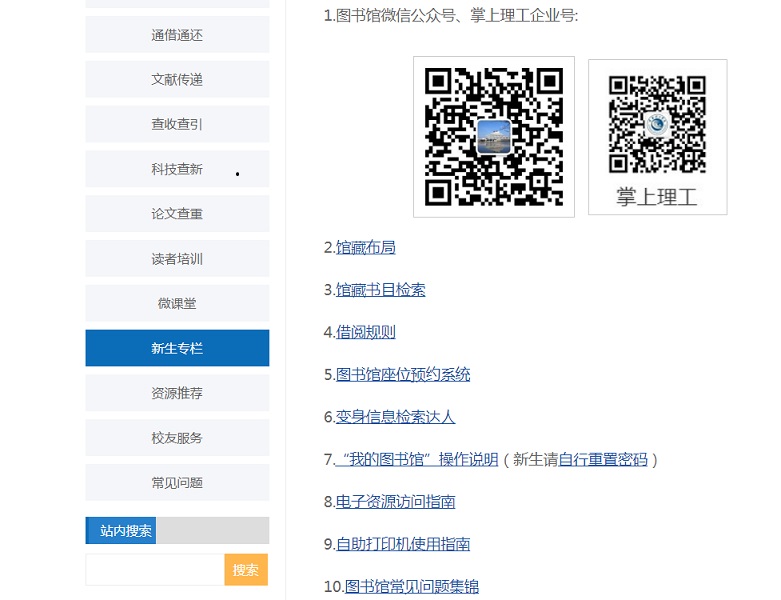Select 查收查引 in the sidebar
This screenshot has height=600, width=781.
pyautogui.click(x=177, y=124)
